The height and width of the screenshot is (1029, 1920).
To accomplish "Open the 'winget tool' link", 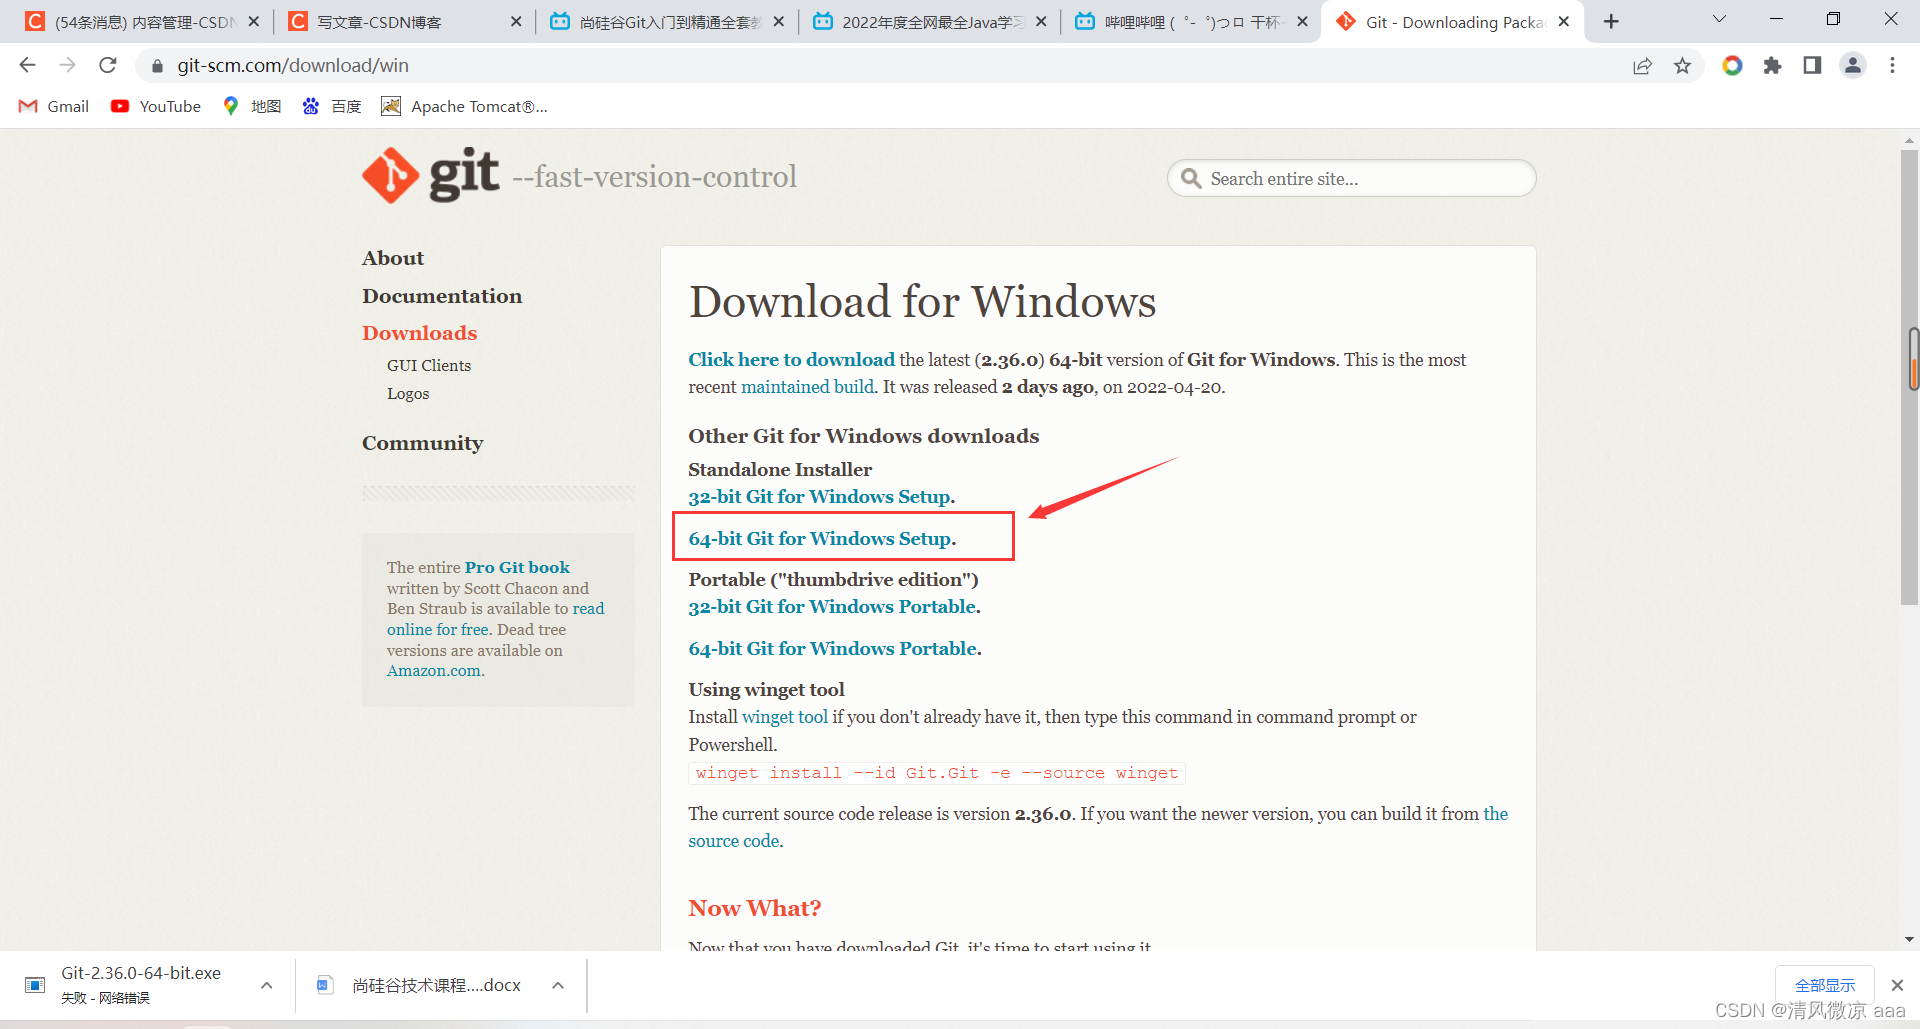I will coord(785,717).
